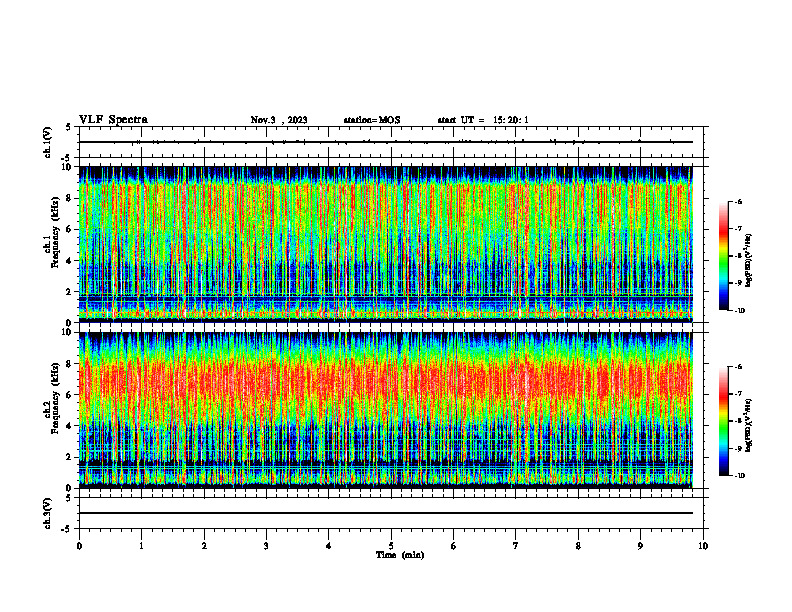Click the "-6" label on ch.1 color bar
Viewport: 792px width, 612px height.
pyautogui.click(x=738, y=201)
